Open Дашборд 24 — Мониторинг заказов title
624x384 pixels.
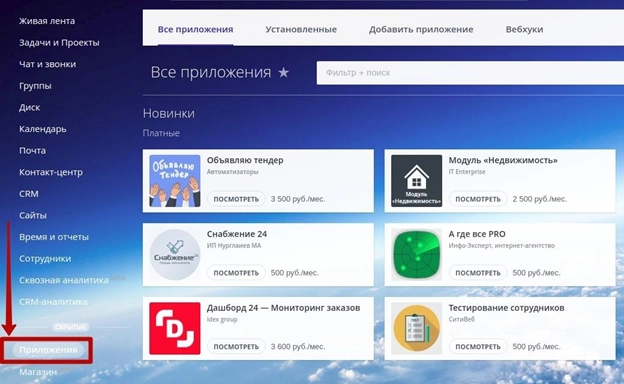(283, 308)
